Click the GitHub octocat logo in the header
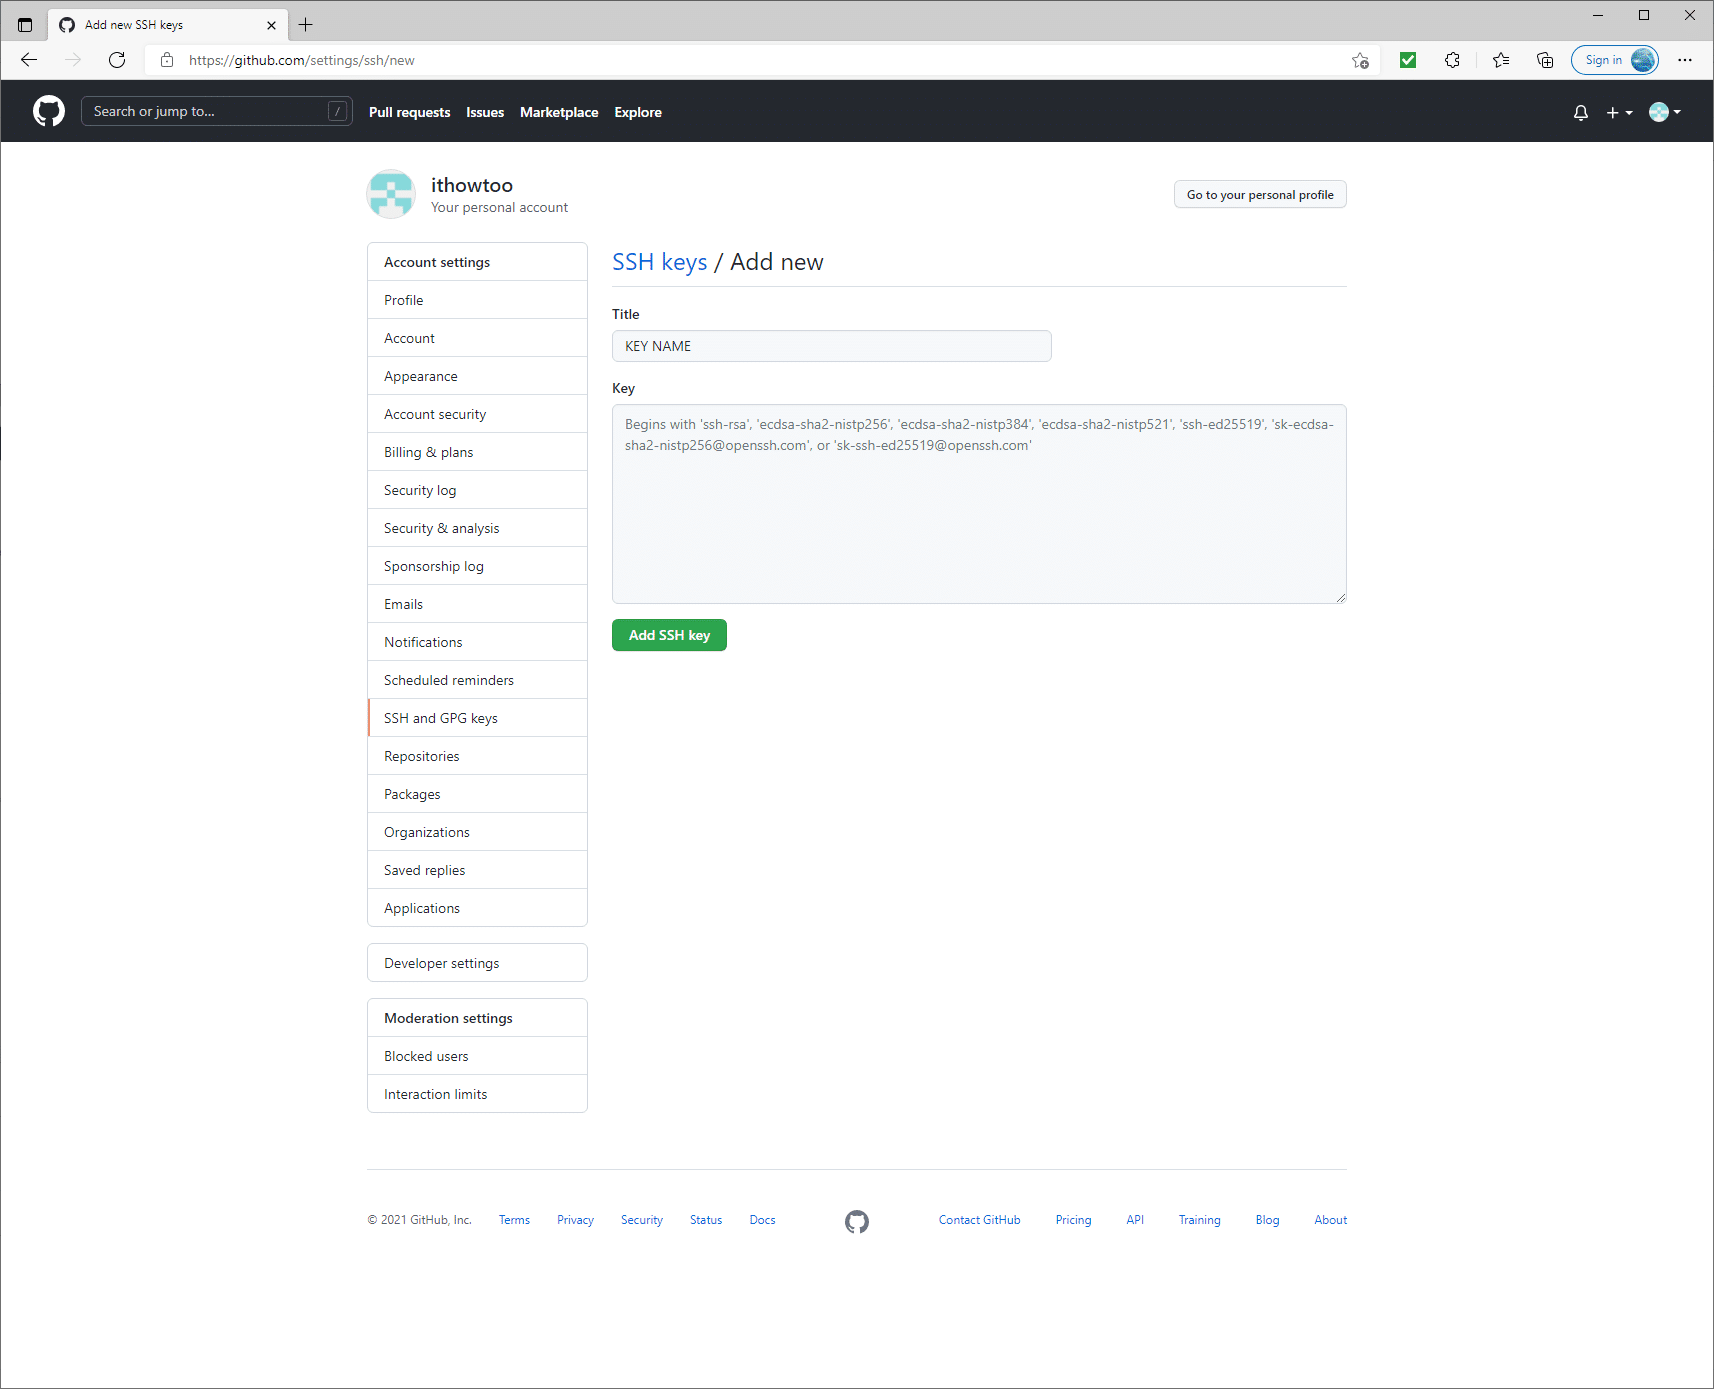Screen dimensions: 1714x1389 point(48,111)
